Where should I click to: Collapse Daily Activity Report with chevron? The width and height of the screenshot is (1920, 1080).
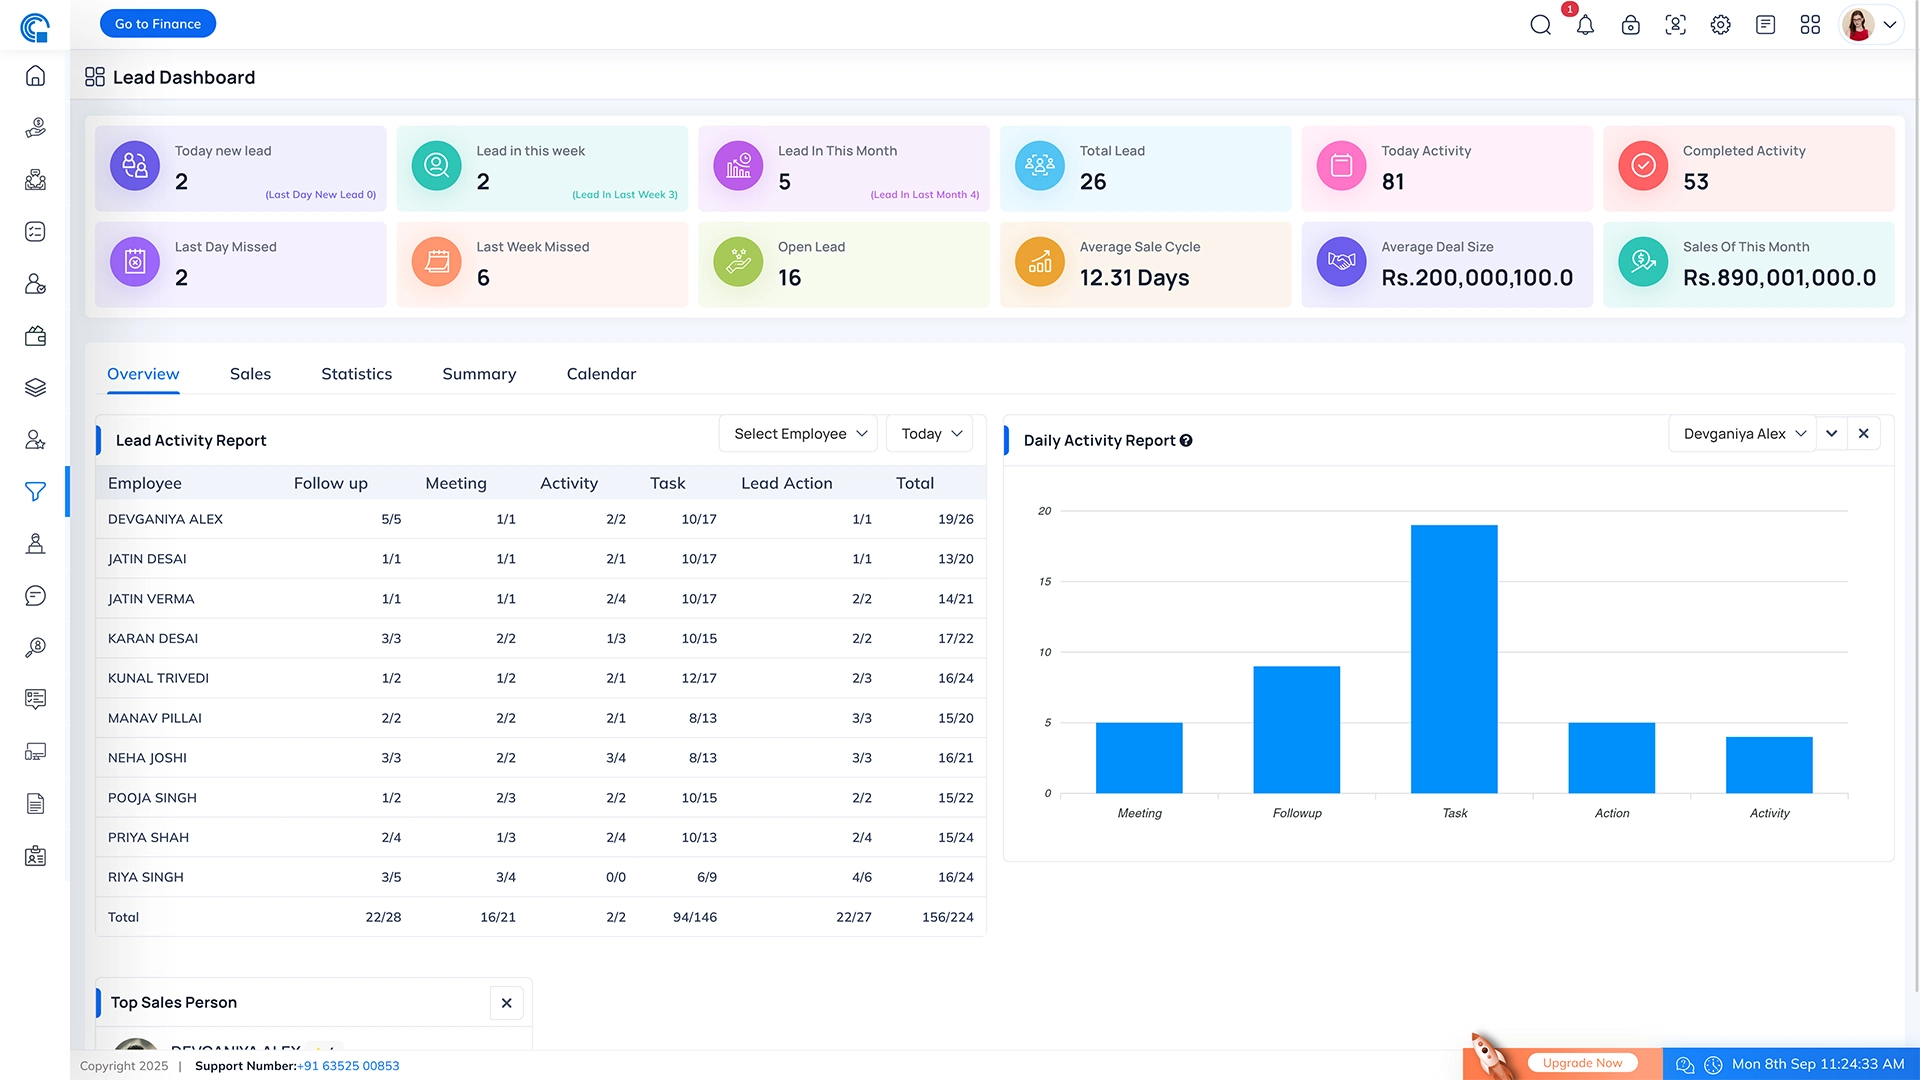pyautogui.click(x=1832, y=434)
